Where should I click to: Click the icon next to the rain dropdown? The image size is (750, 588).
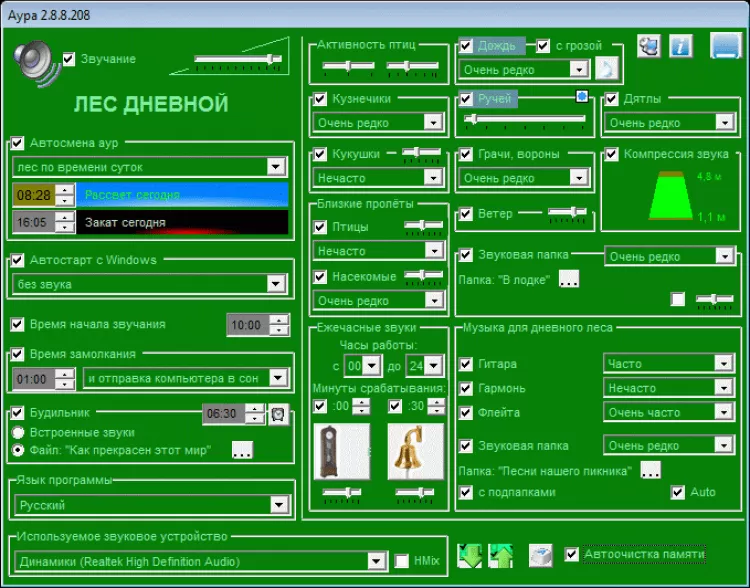[607, 69]
